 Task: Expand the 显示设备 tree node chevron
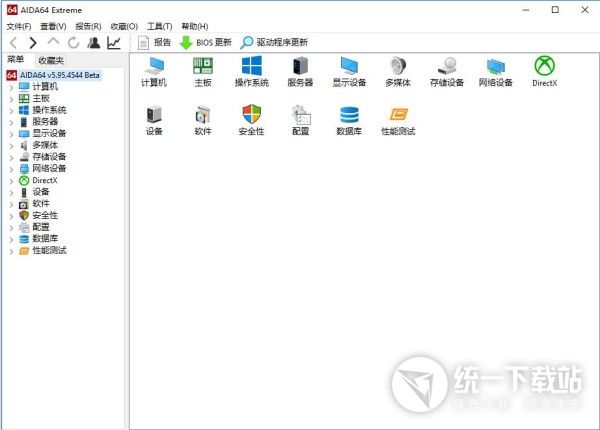coord(11,134)
